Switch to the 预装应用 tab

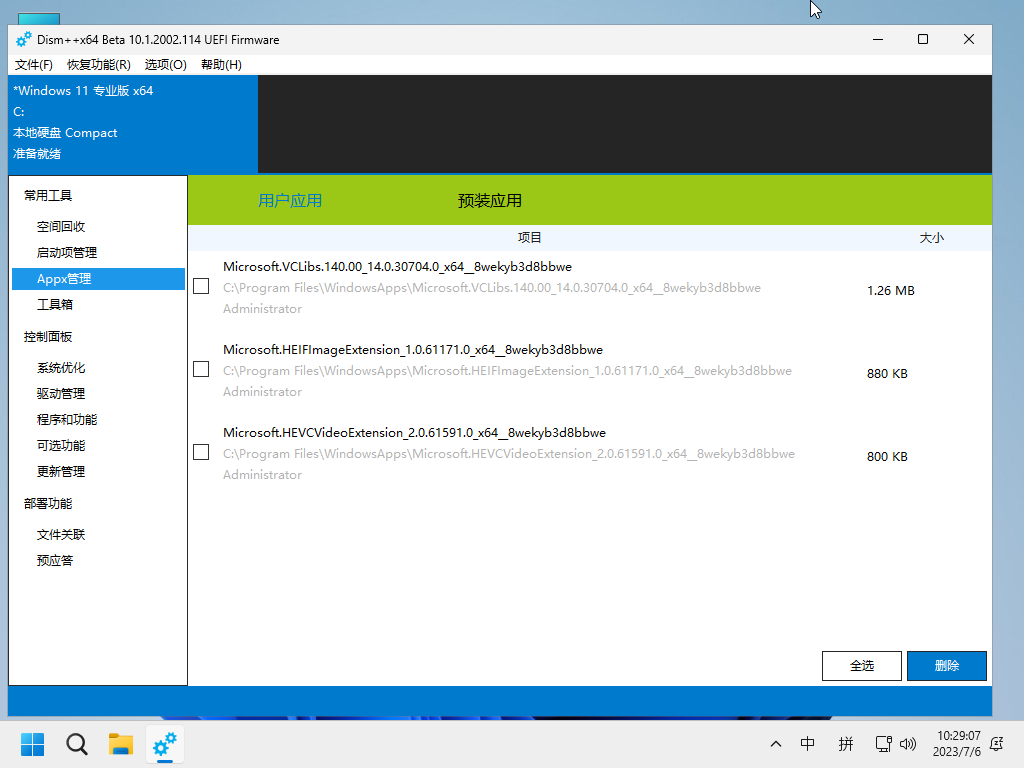click(x=490, y=200)
